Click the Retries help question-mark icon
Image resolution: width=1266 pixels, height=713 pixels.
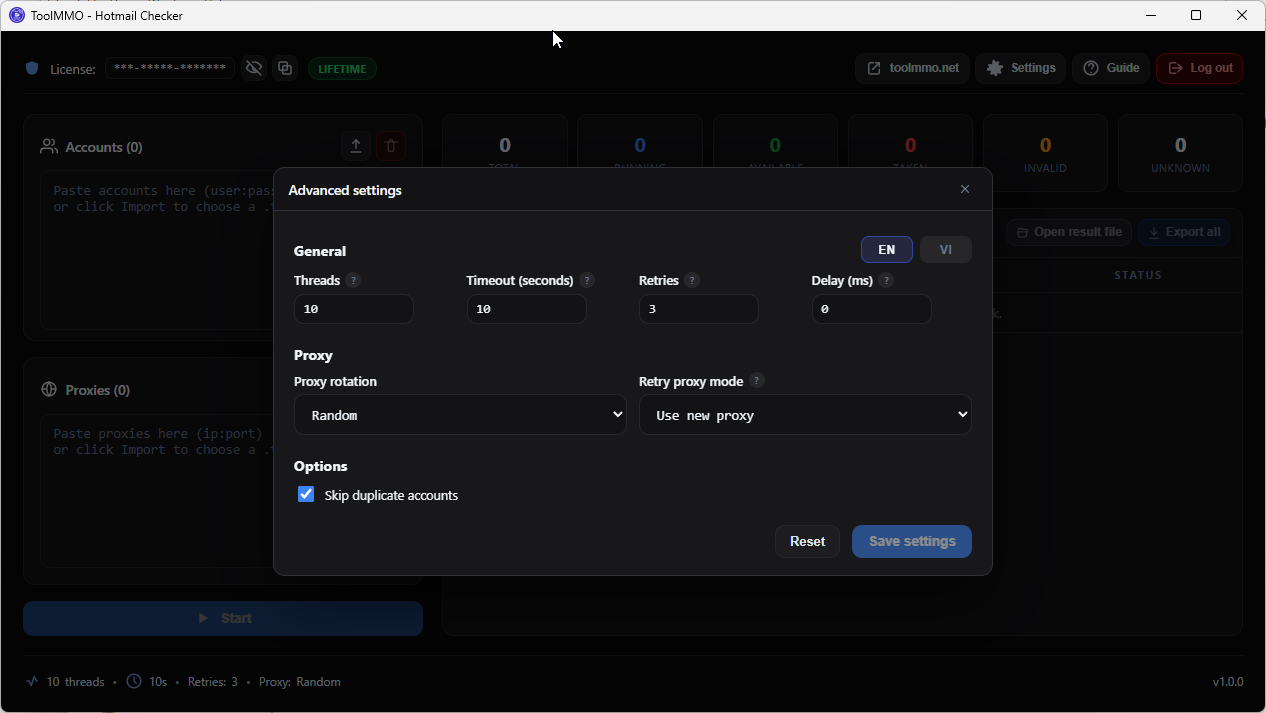[692, 281]
